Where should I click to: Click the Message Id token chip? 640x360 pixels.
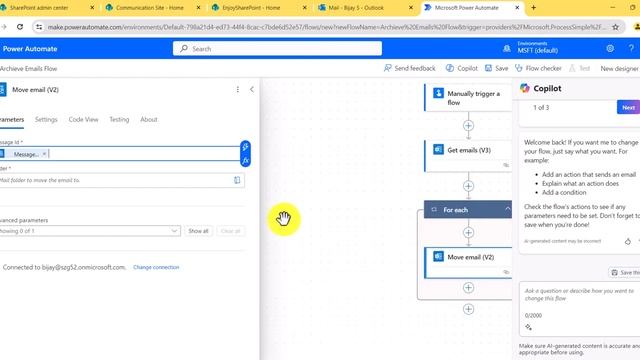pyautogui.click(x=24, y=154)
